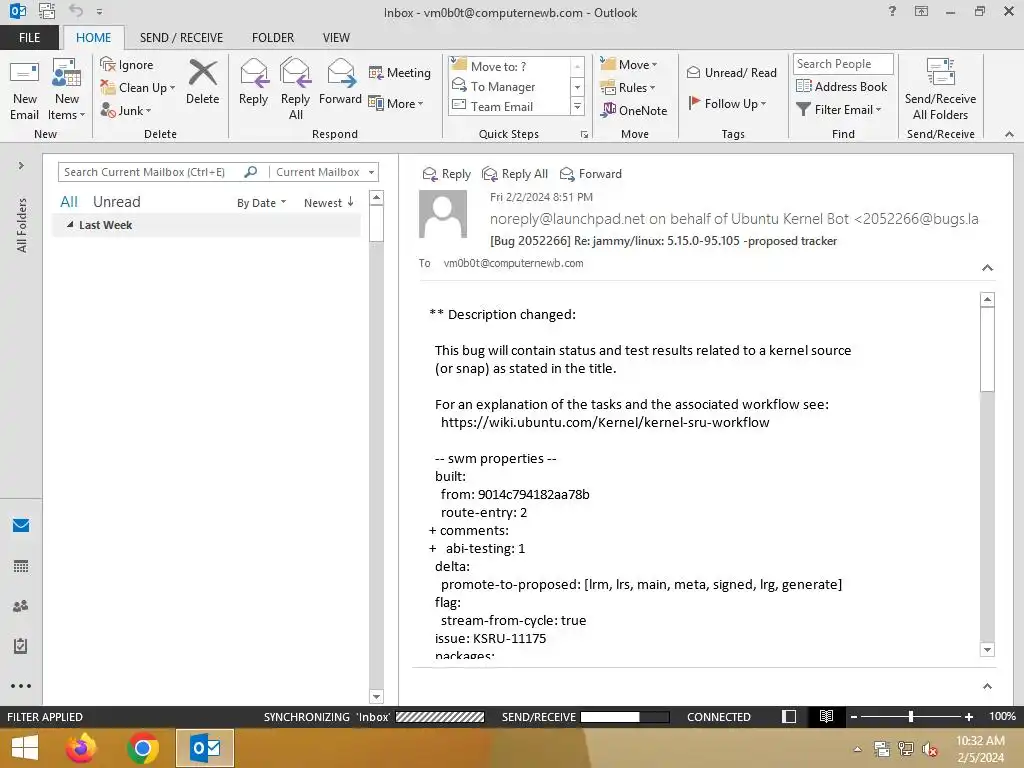The image size is (1024, 768).
Task: Click Forward in the ribbon
Action: (340, 82)
